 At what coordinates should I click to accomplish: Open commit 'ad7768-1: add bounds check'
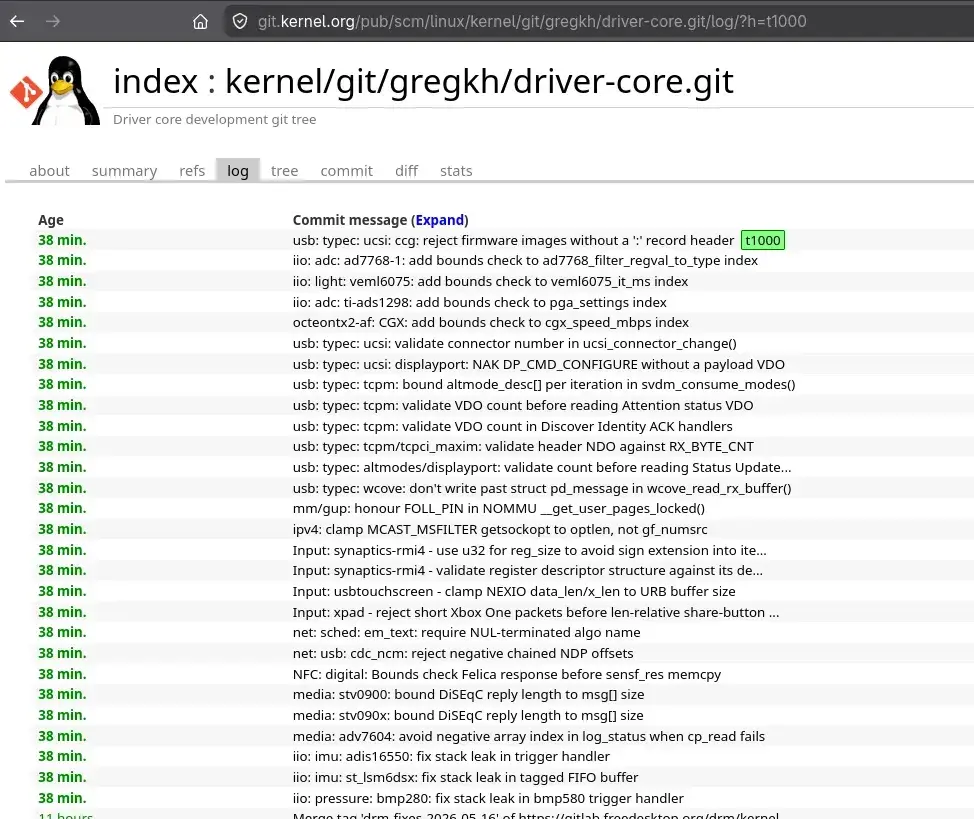(x=525, y=260)
